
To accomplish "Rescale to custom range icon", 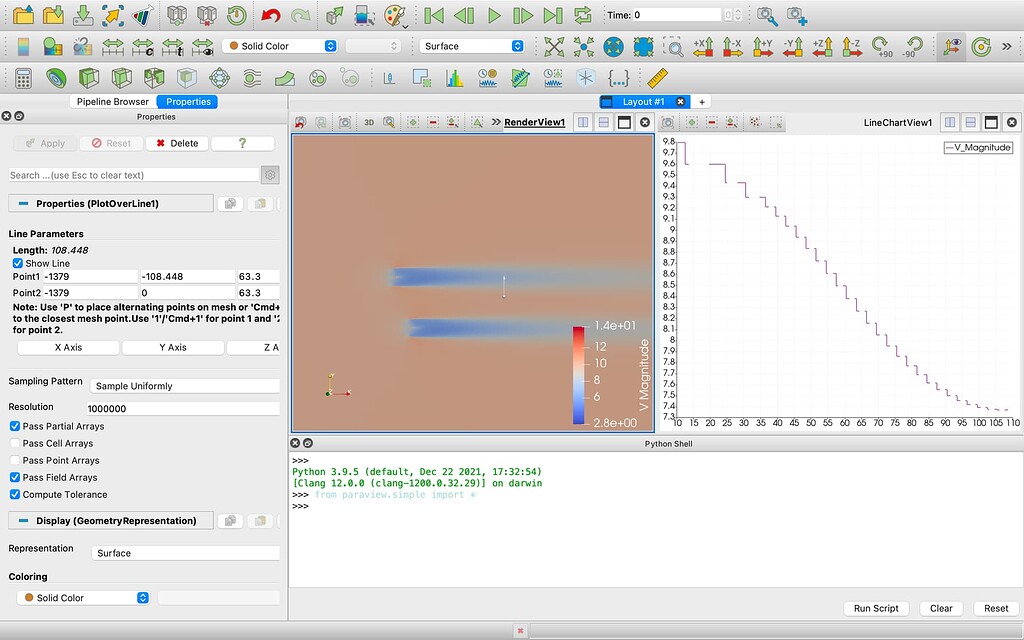I will pyautogui.click(x=142, y=46).
